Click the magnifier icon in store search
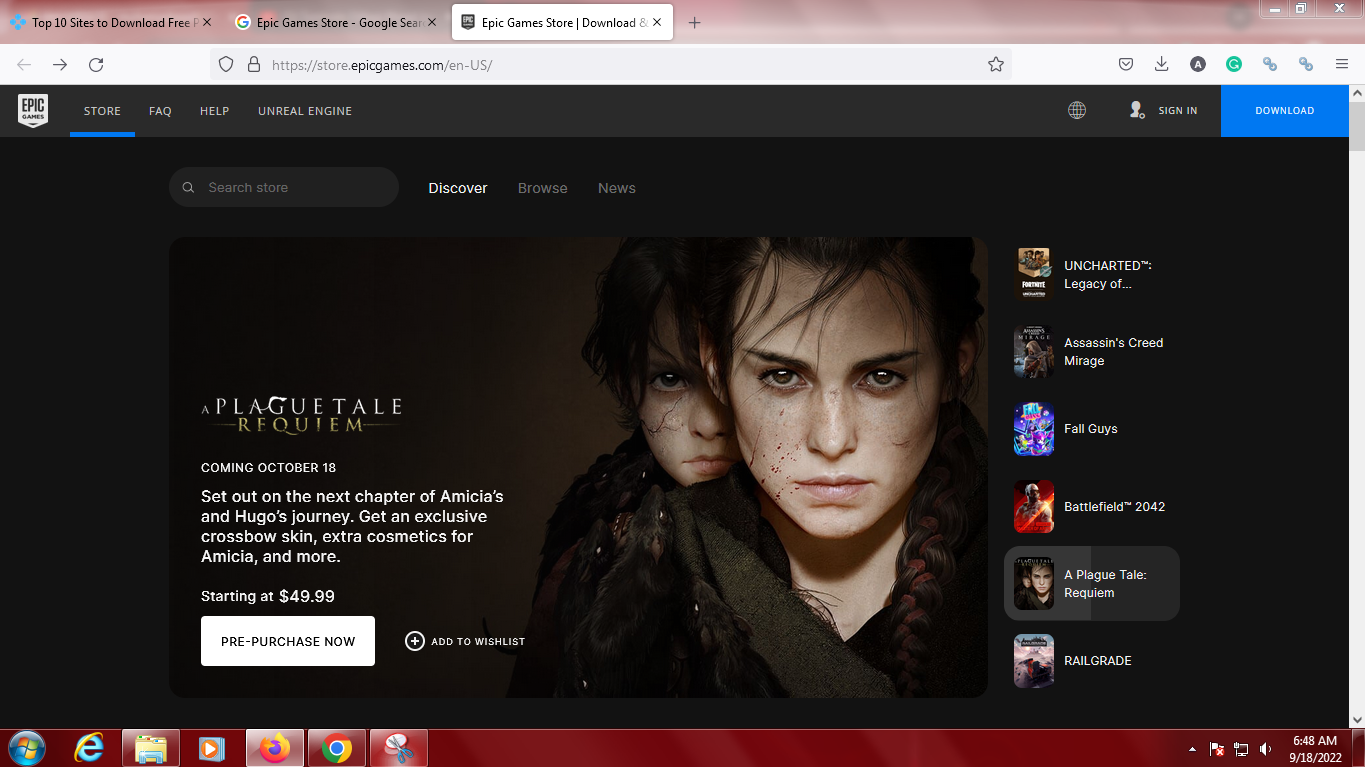 (189, 187)
